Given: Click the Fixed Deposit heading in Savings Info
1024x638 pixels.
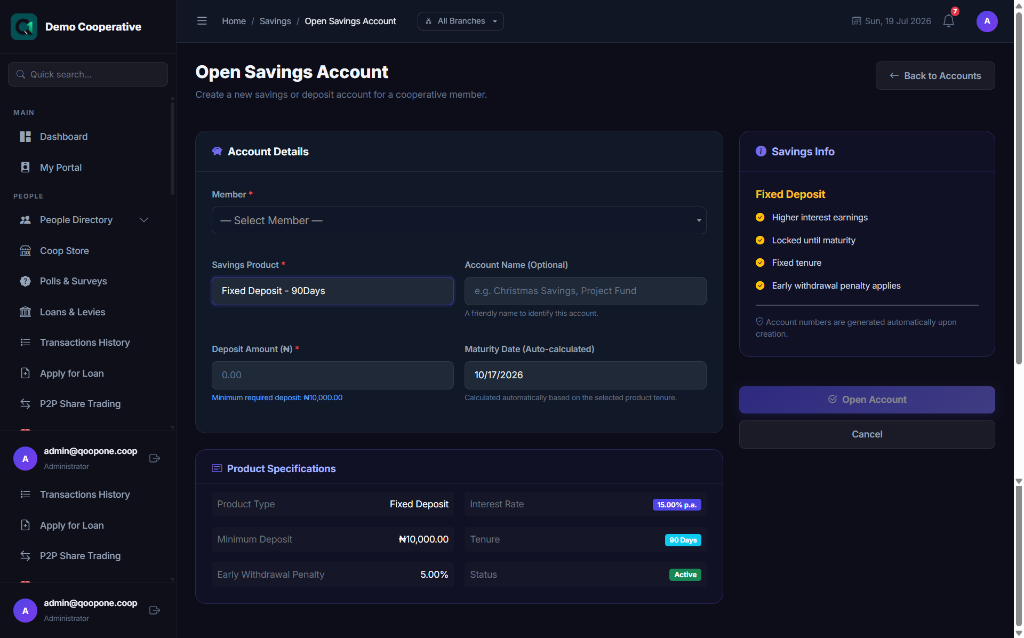Looking at the screenshot, I should coord(790,195).
